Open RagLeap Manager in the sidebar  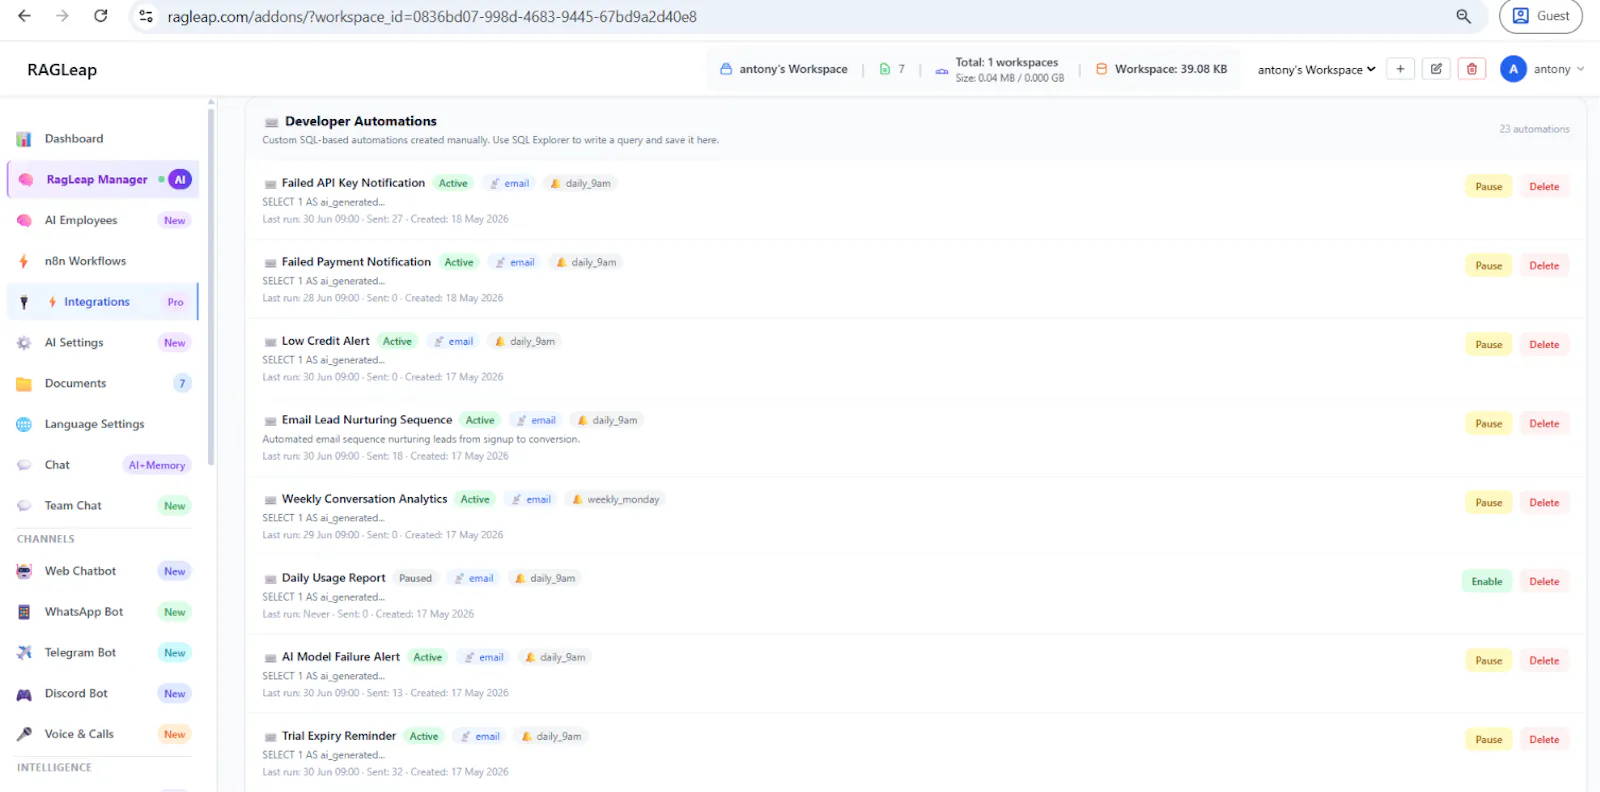coord(103,180)
